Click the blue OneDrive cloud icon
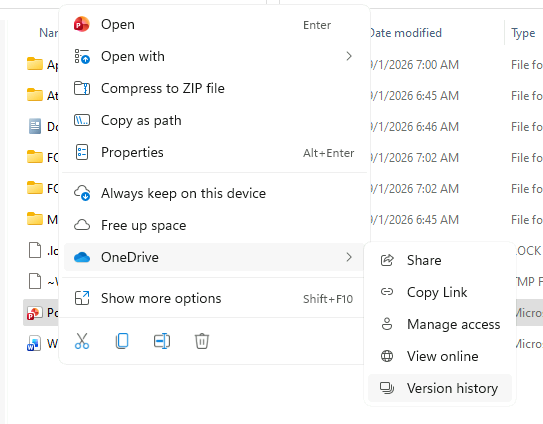This screenshot has width=543, height=424. pos(82,257)
